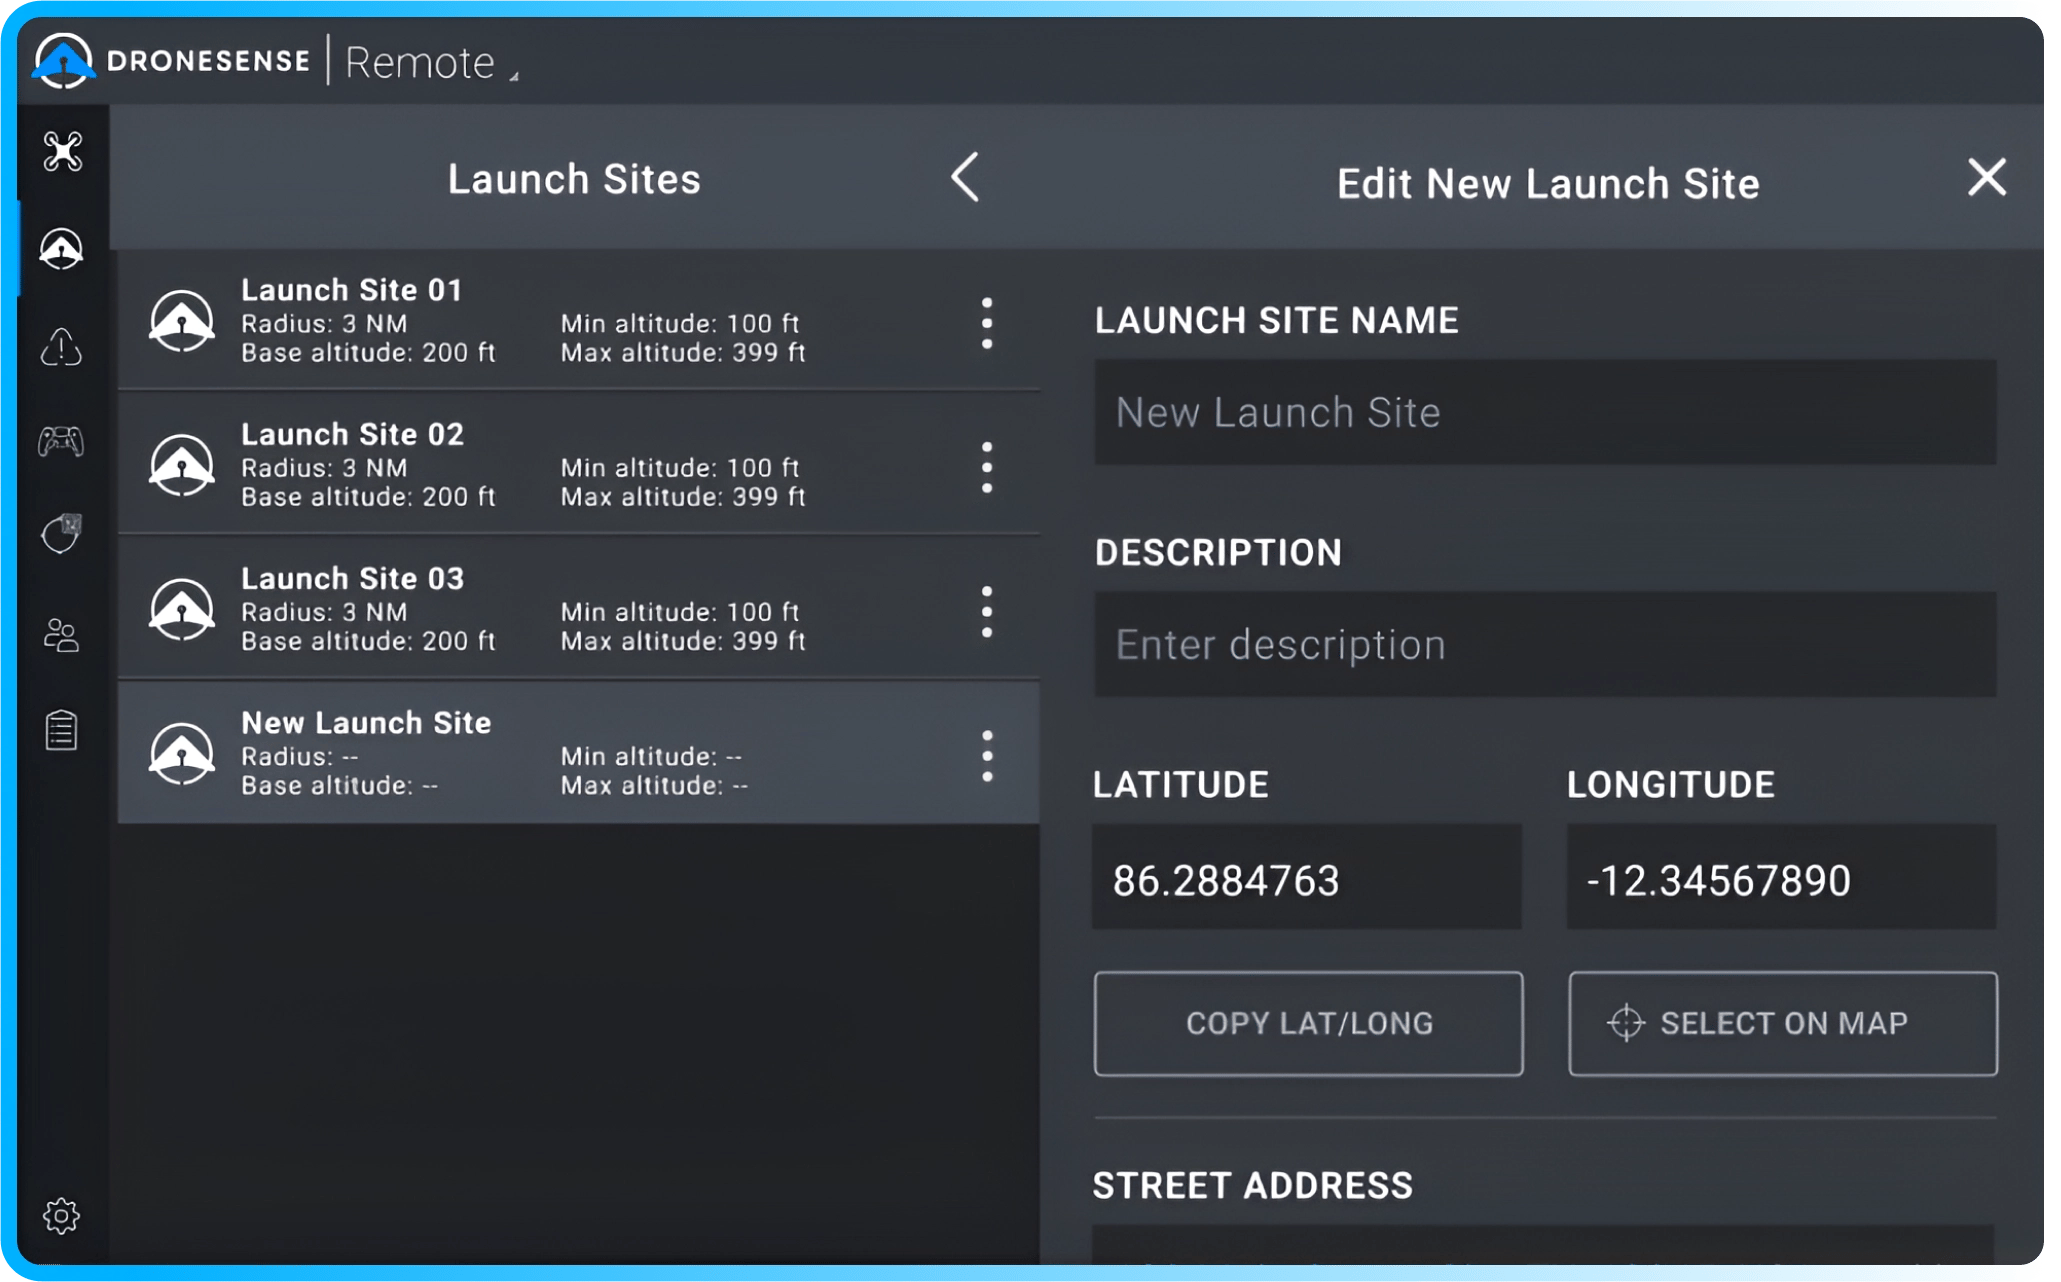Click the COPY LAT/LONG button
This screenshot has height=1282, width=2061.
pyautogui.click(x=1308, y=1023)
